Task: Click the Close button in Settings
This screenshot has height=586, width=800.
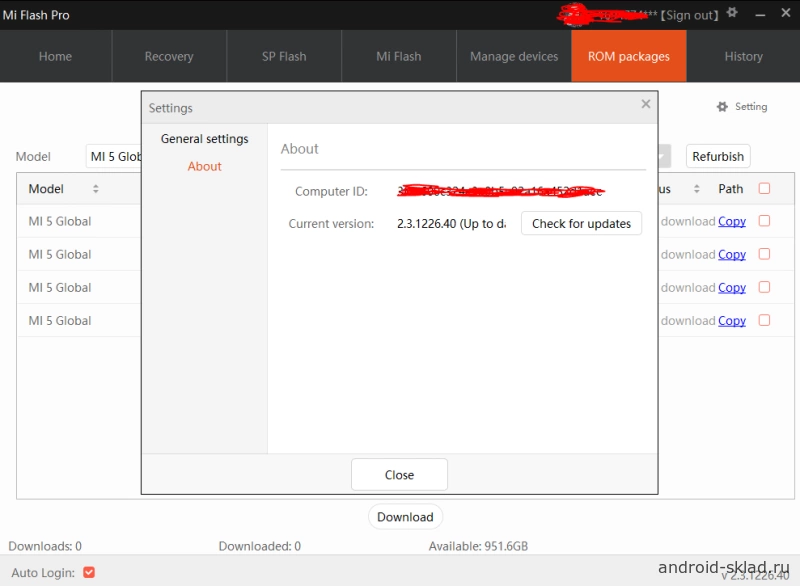Action: (x=399, y=475)
